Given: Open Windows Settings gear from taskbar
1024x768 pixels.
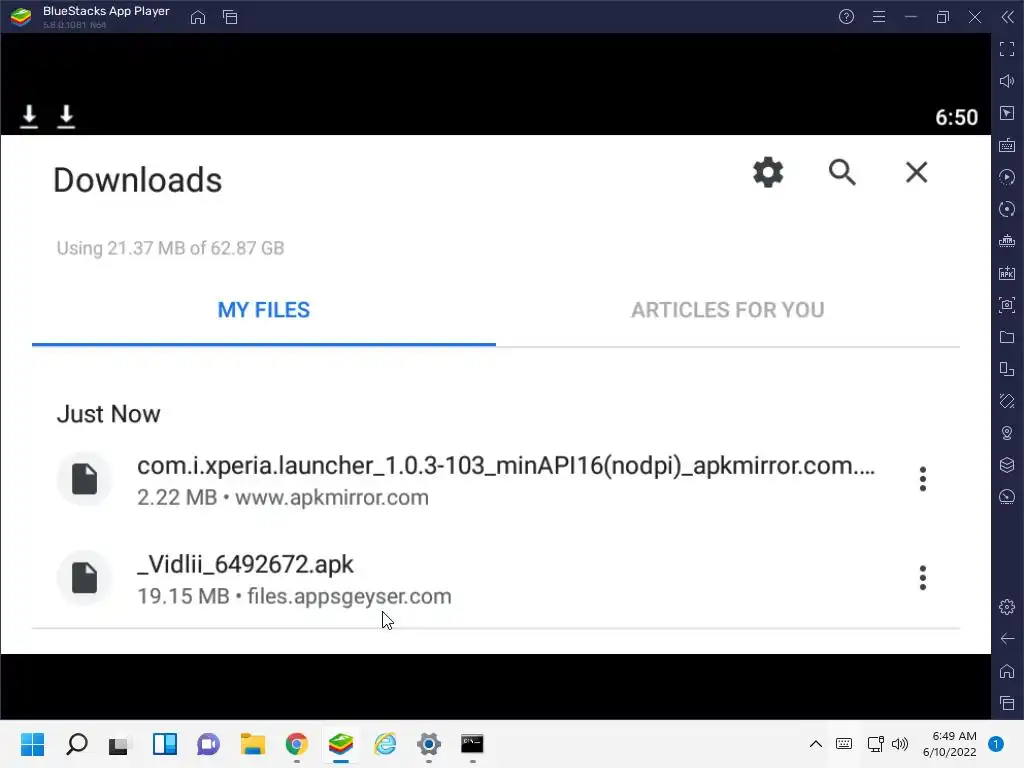Looking at the screenshot, I should (x=428, y=744).
